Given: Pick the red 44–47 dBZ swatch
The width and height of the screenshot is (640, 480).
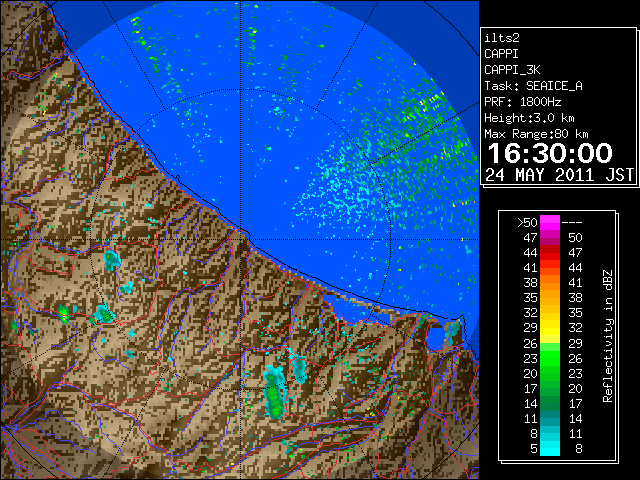Looking at the screenshot, I should tap(550, 253).
